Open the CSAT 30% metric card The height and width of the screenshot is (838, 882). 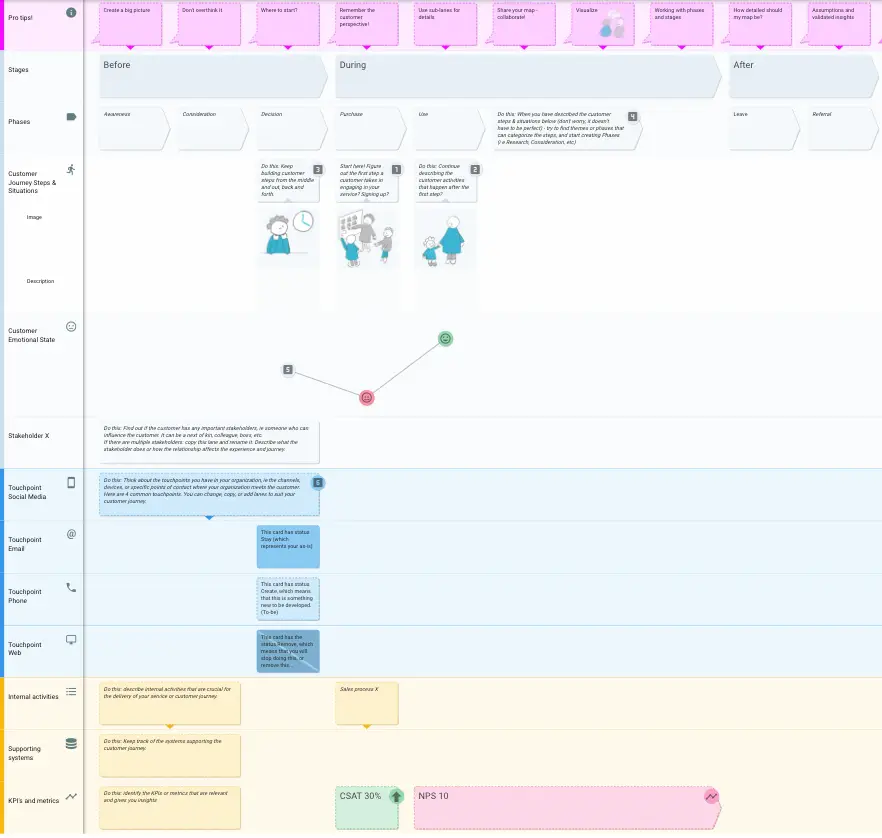coord(366,806)
